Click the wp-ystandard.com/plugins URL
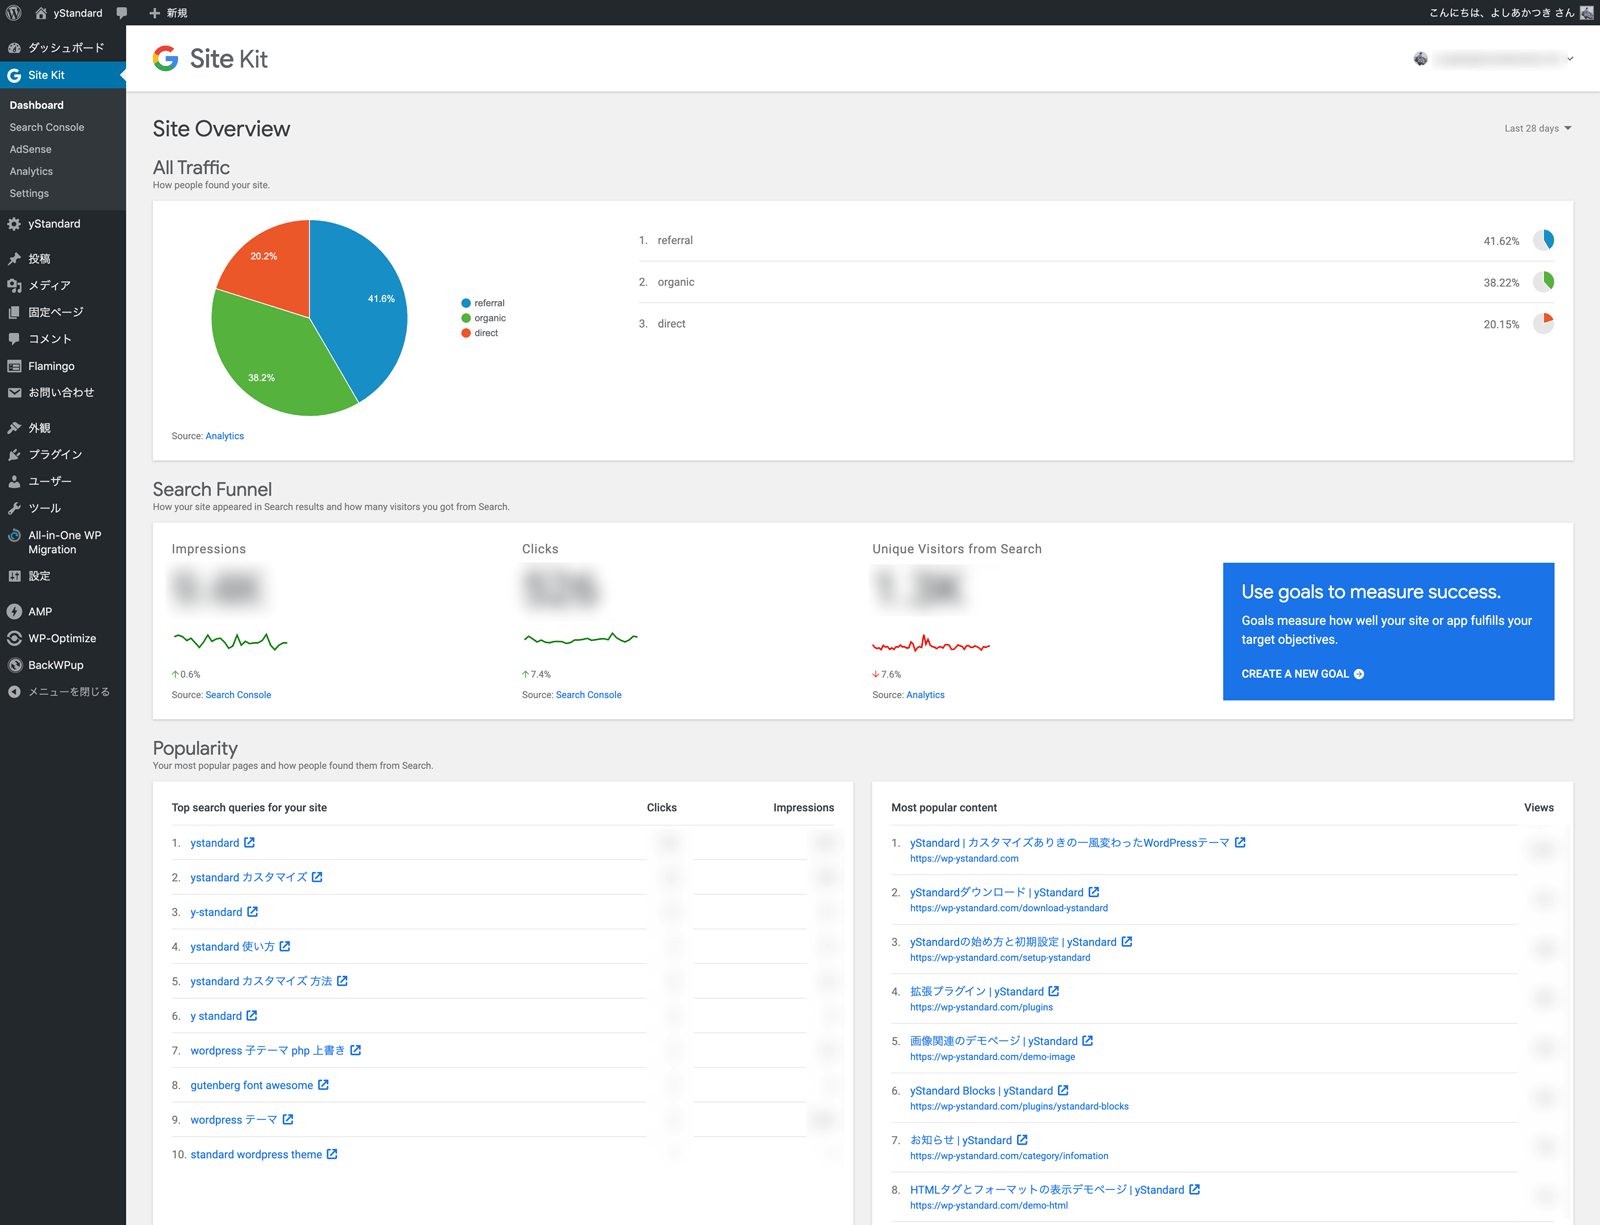 (981, 1007)
